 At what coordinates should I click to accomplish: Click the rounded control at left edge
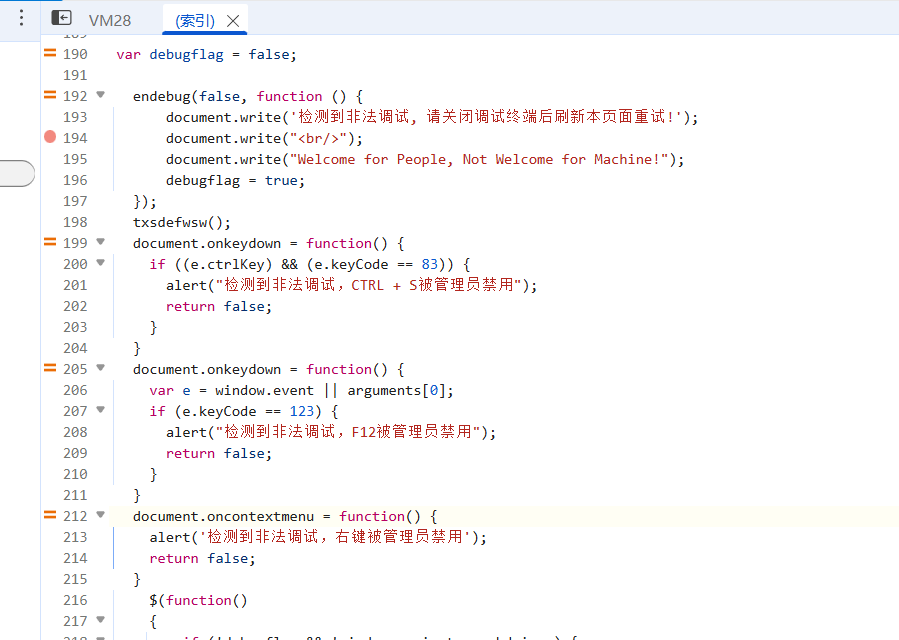click(17, 173)
